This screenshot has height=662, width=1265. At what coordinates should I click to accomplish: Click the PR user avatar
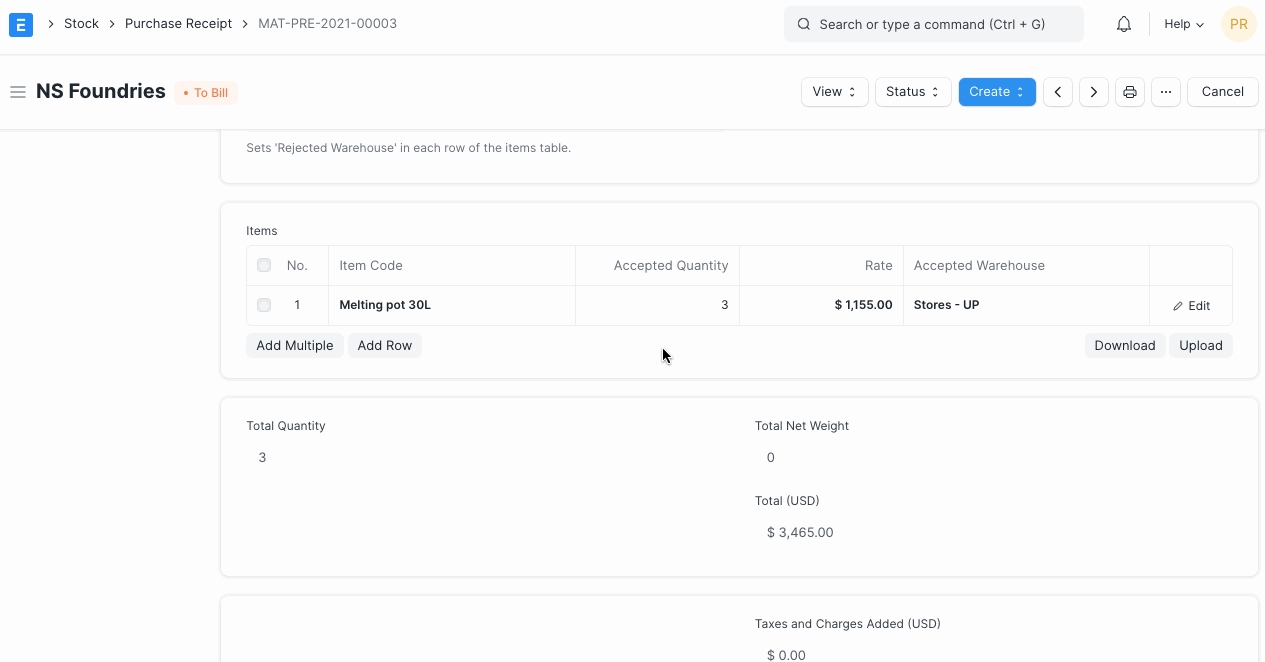tap(1238, 24)
